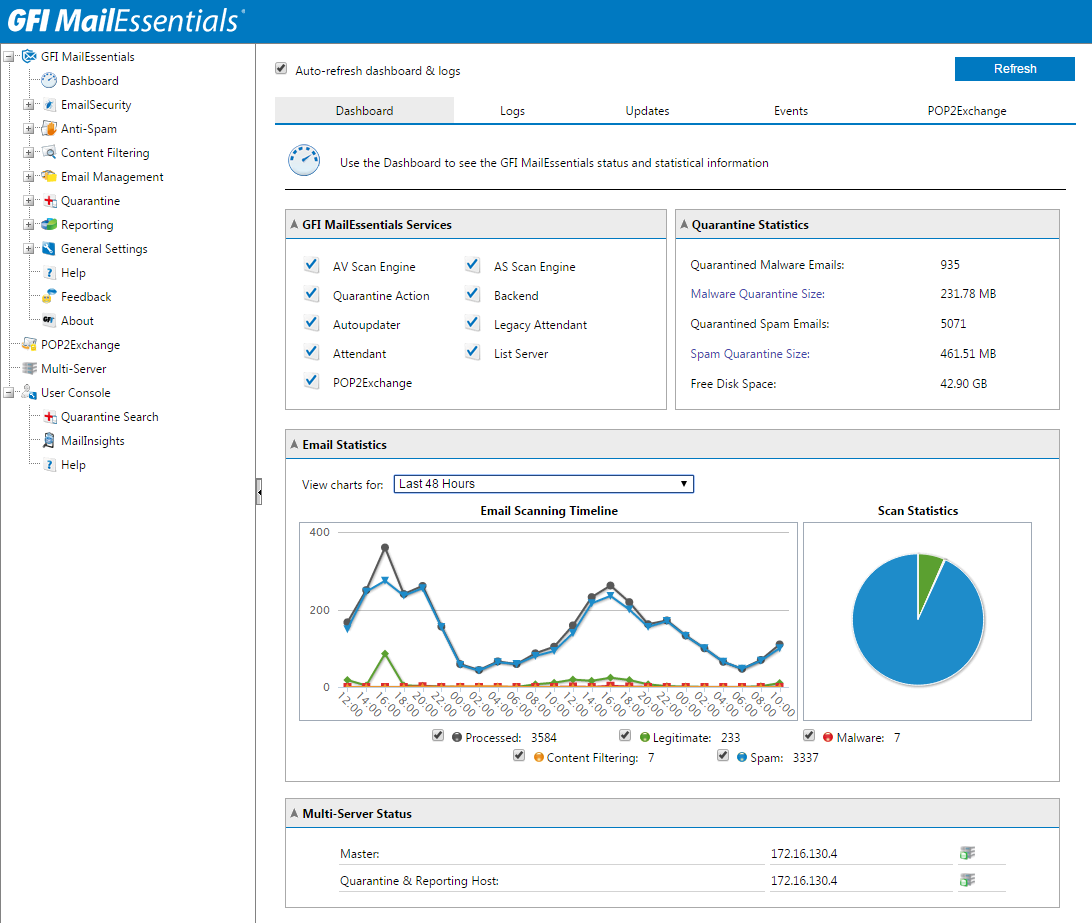This screenshot has width=1092, height=923.
Task: Open the Malware Quarantine Size link
Action: [758, 294]
